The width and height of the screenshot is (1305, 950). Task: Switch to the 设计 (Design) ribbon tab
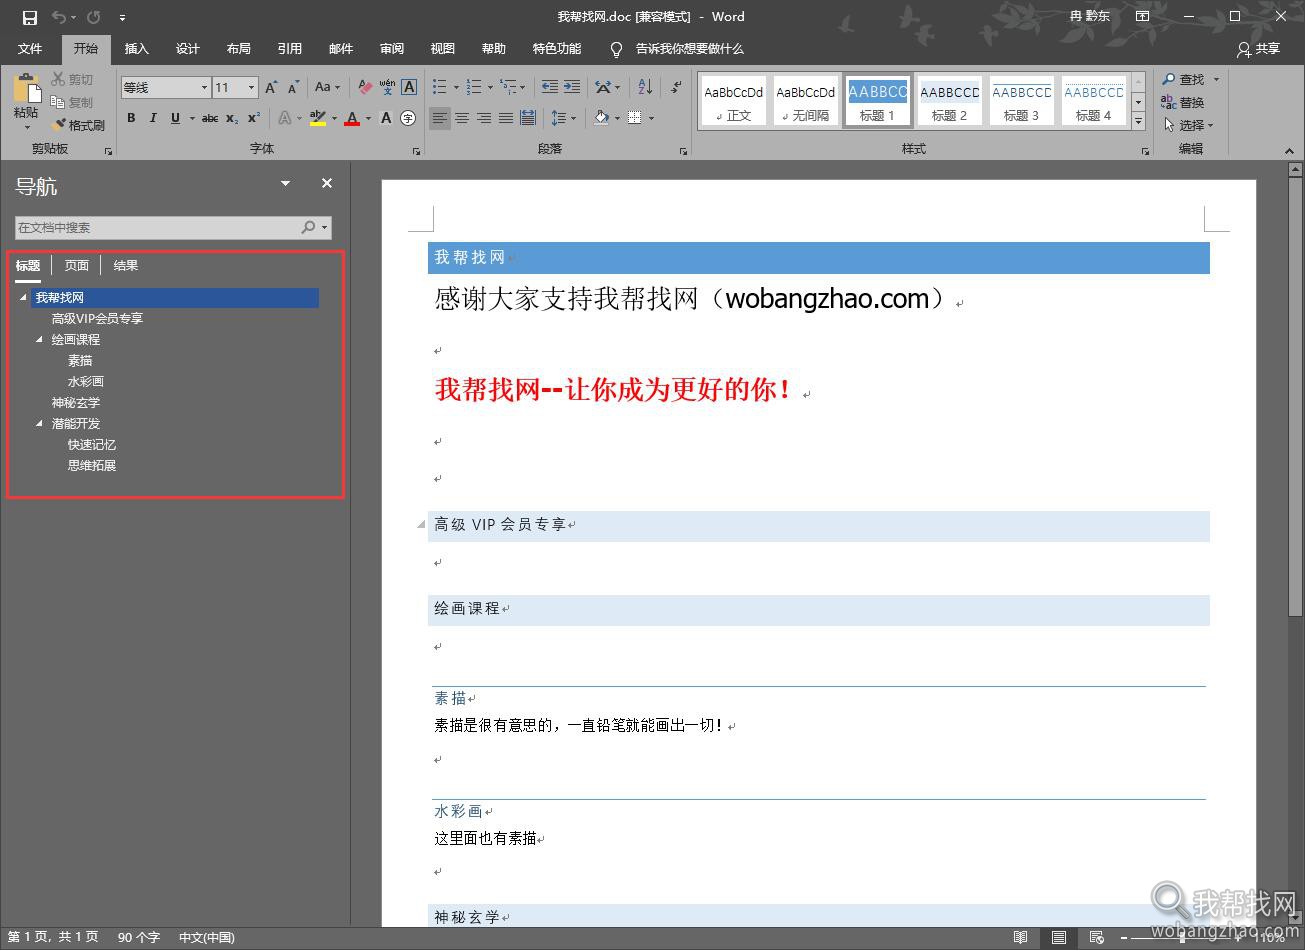(x=187, y=48)
